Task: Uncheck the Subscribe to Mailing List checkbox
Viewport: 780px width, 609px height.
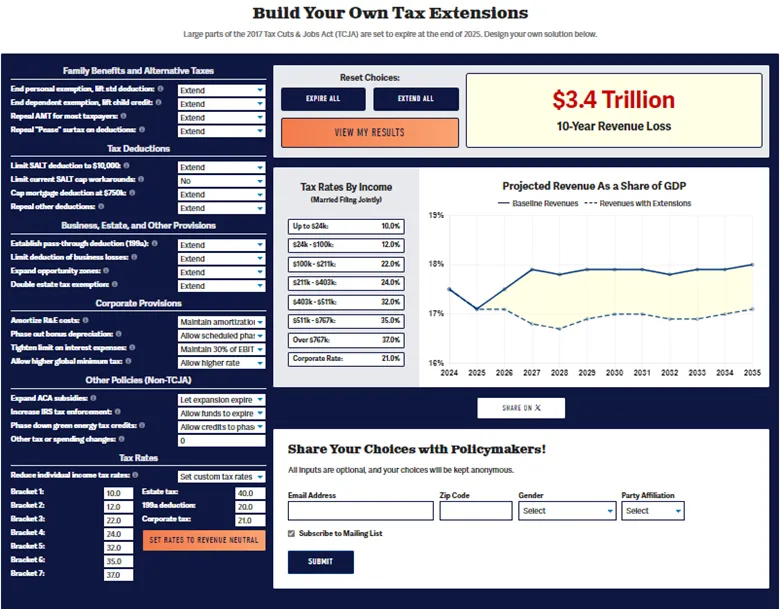Action: tap(291, 534)
